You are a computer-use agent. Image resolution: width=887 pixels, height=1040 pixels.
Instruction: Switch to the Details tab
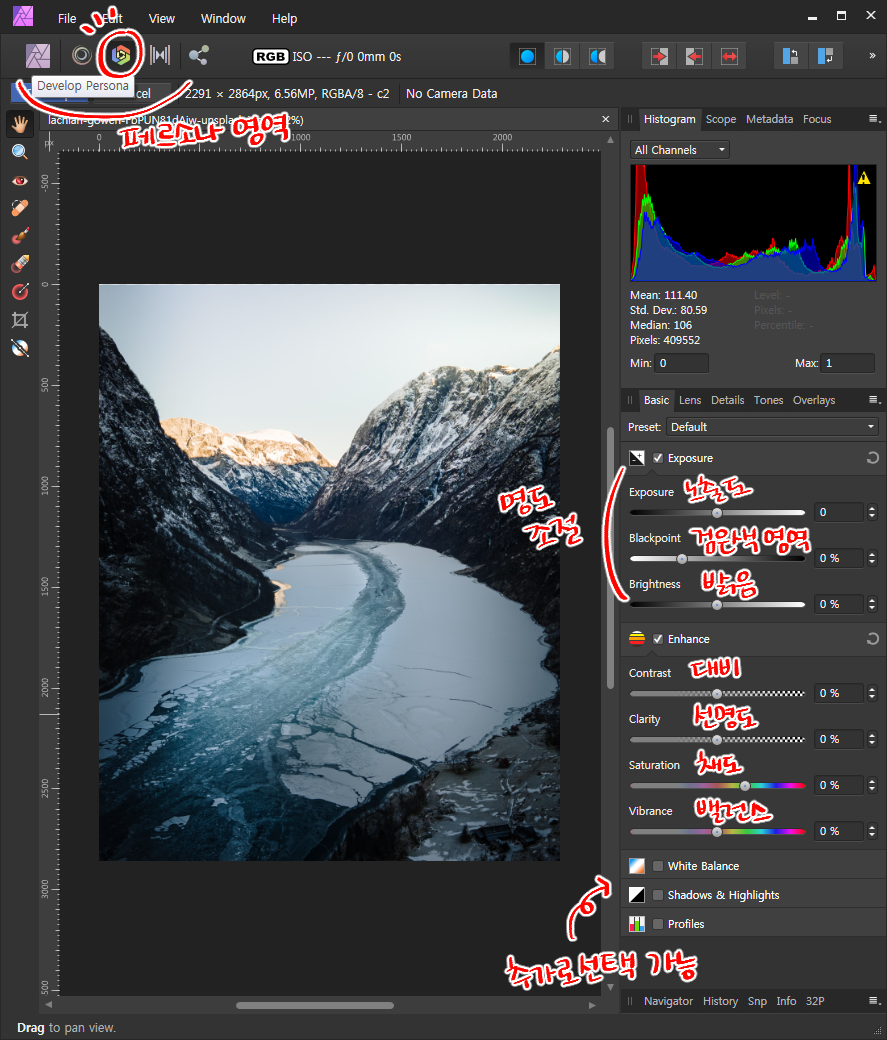(x=727, y=400)
